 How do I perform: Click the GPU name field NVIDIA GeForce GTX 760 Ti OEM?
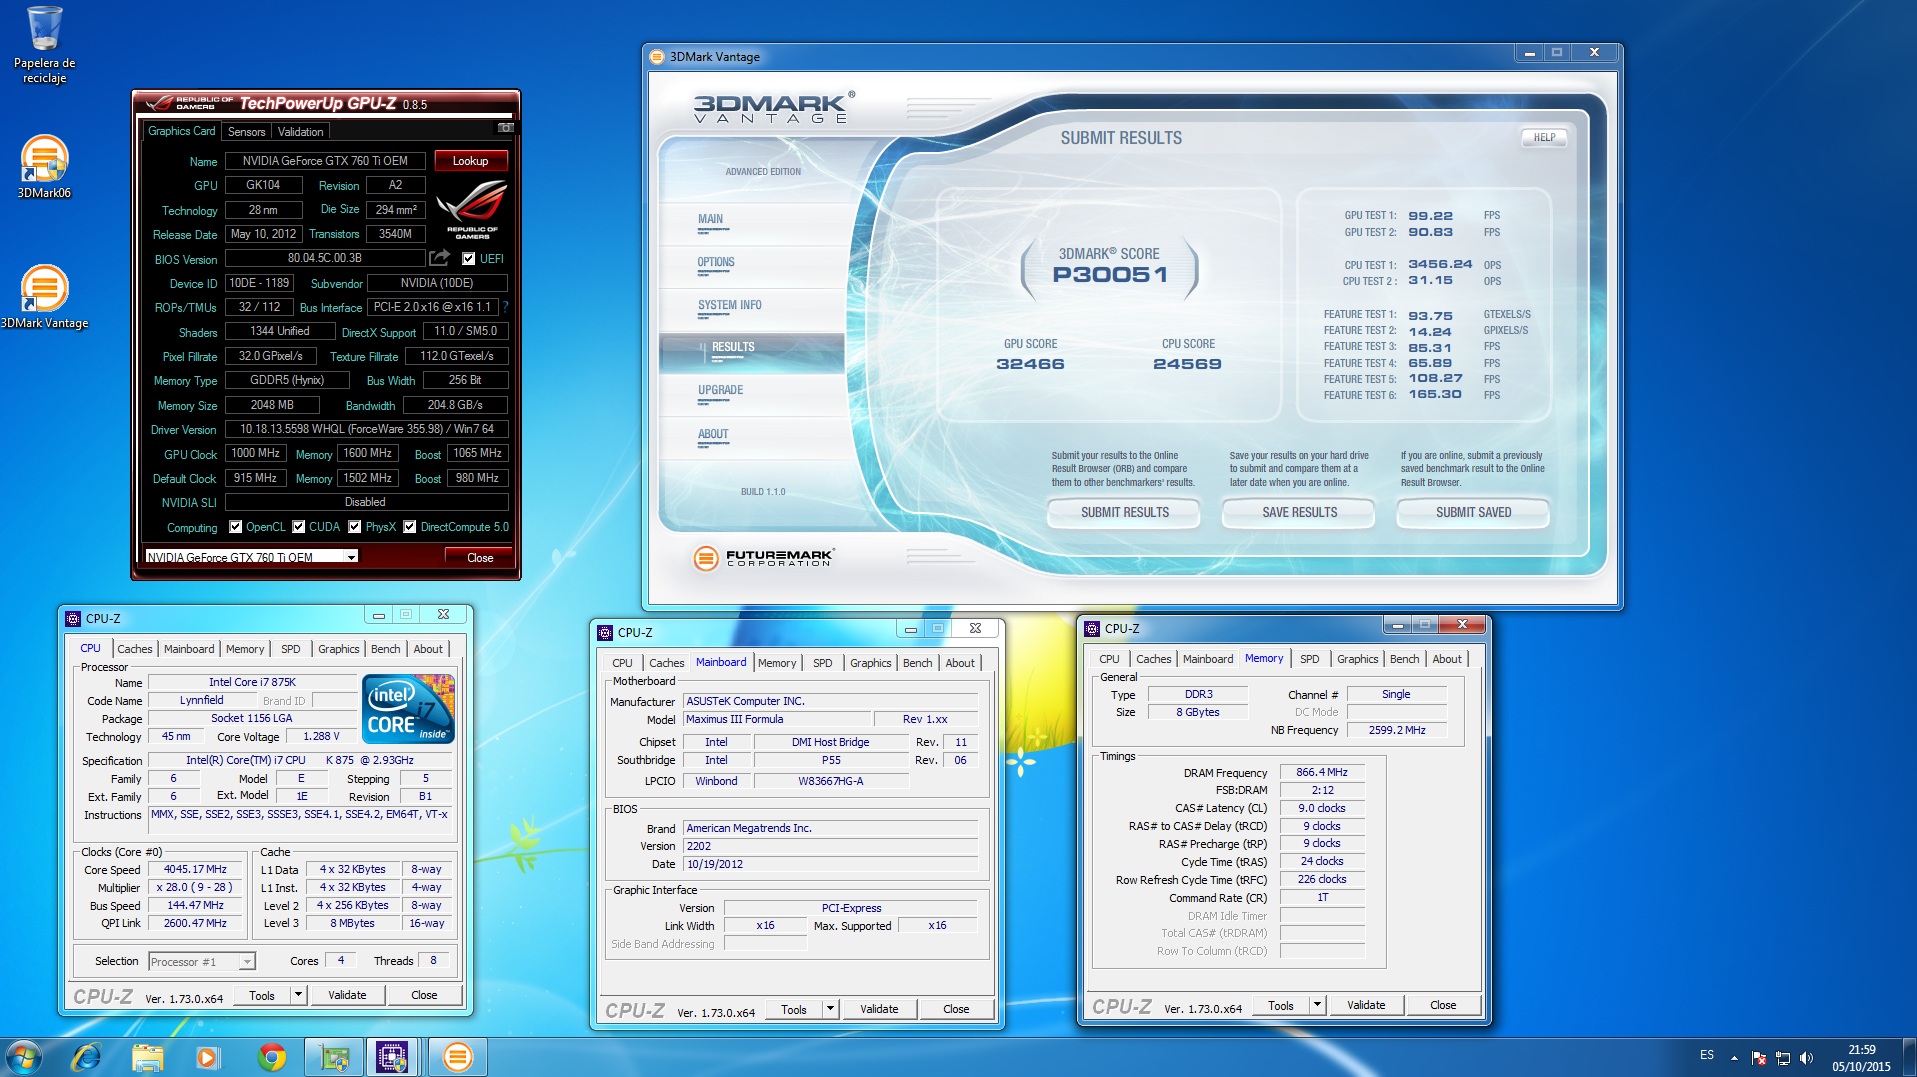point(325,161)
